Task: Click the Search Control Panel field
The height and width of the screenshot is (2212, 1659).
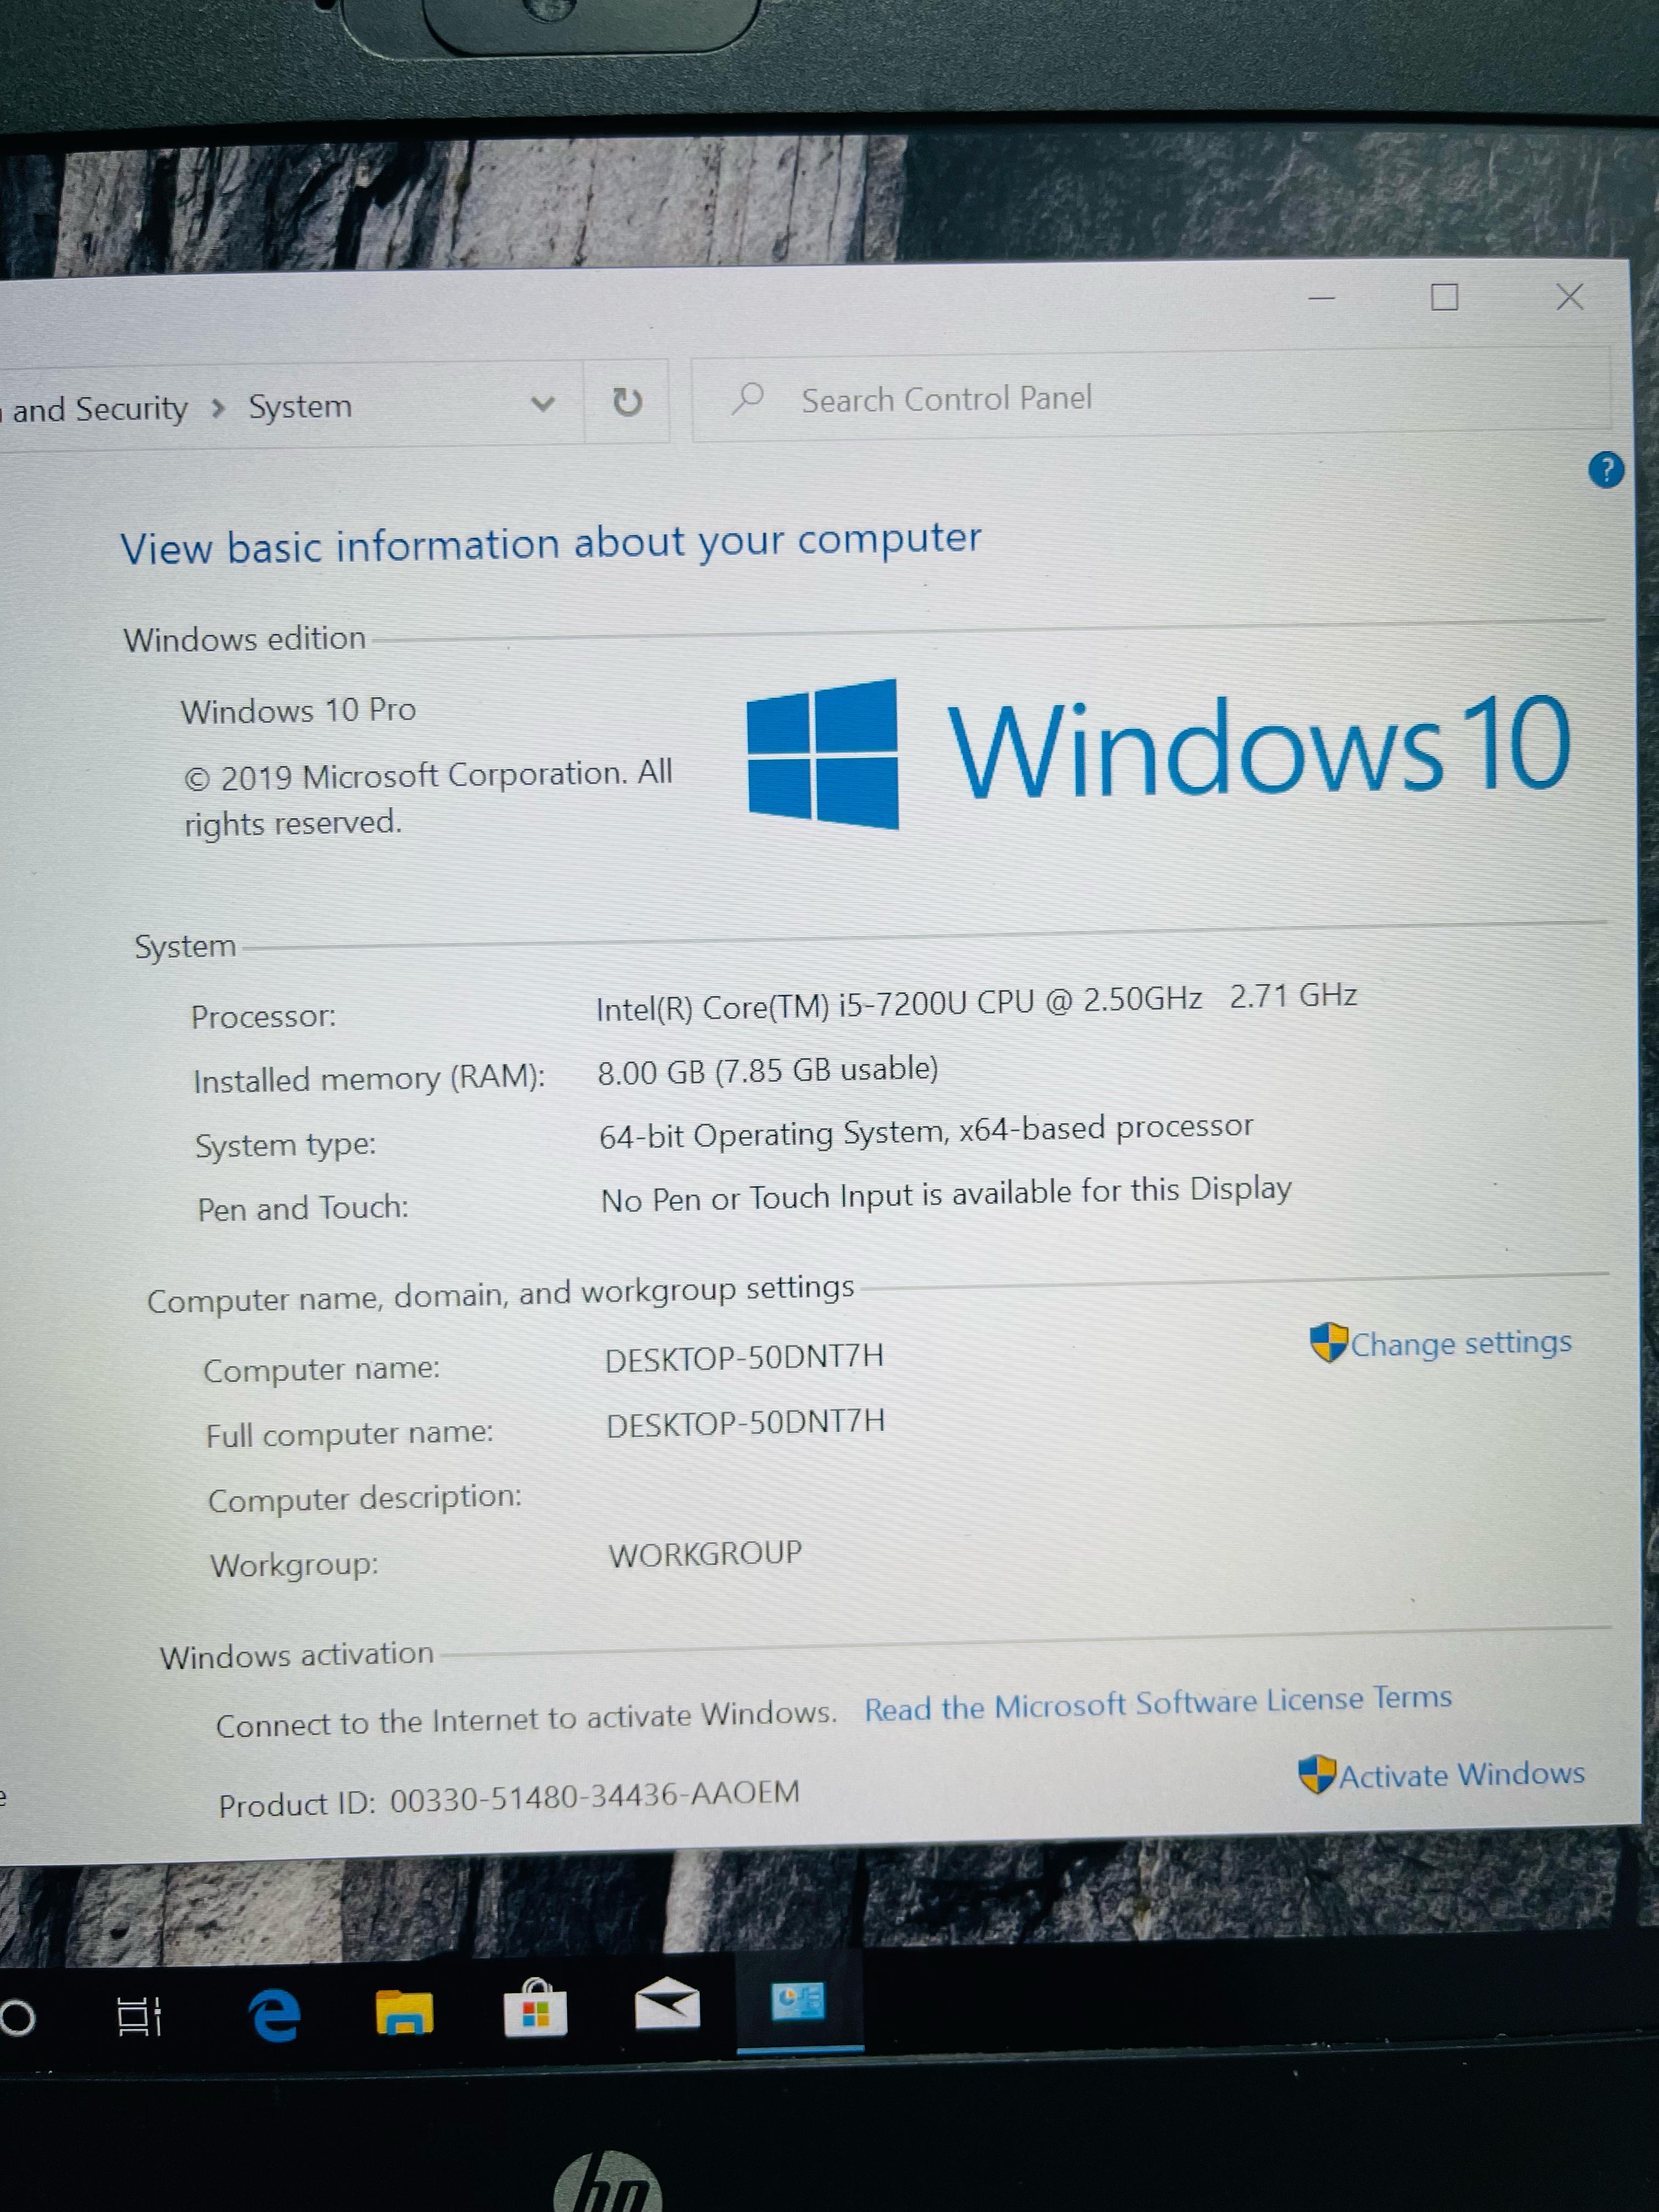Action: coord(1150,395)
